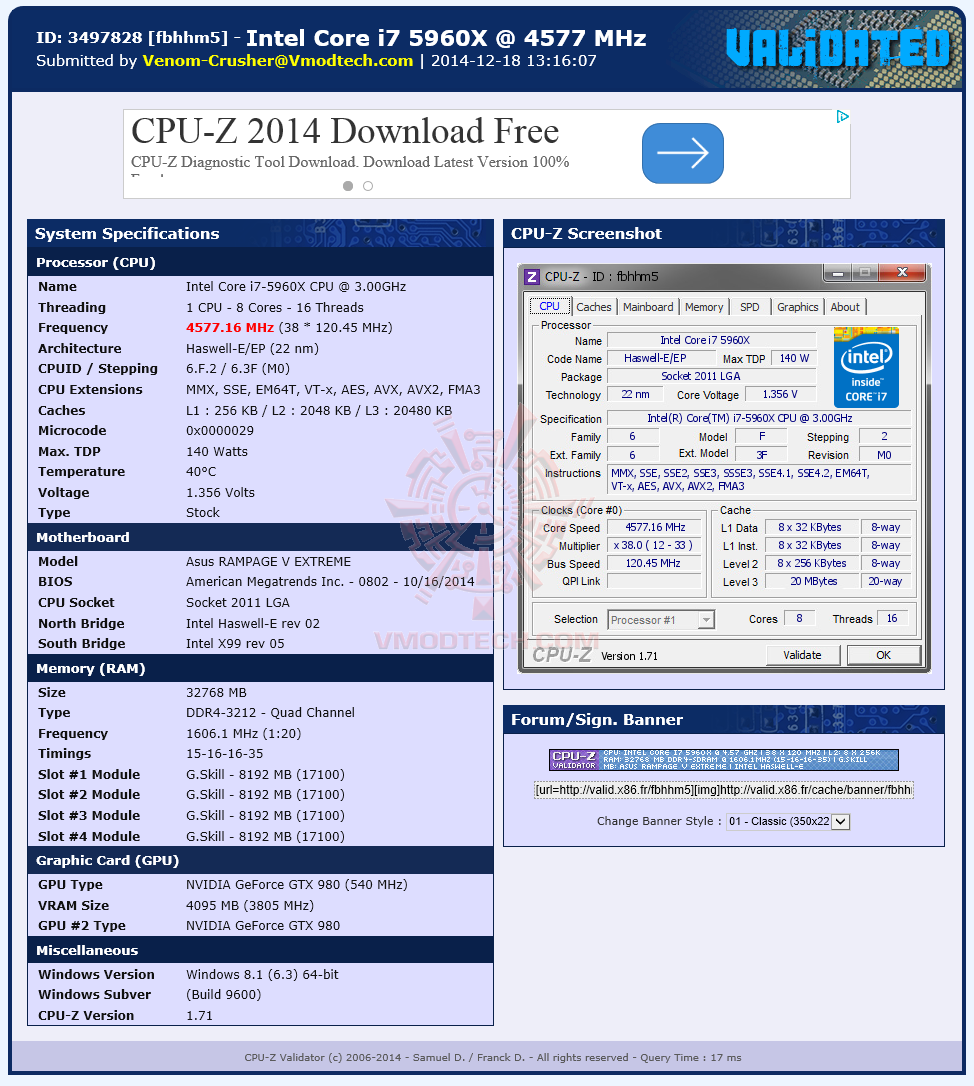Click the Intel Core i7 logo badge
Viewport: 974px width, 1086px height.
866,367
